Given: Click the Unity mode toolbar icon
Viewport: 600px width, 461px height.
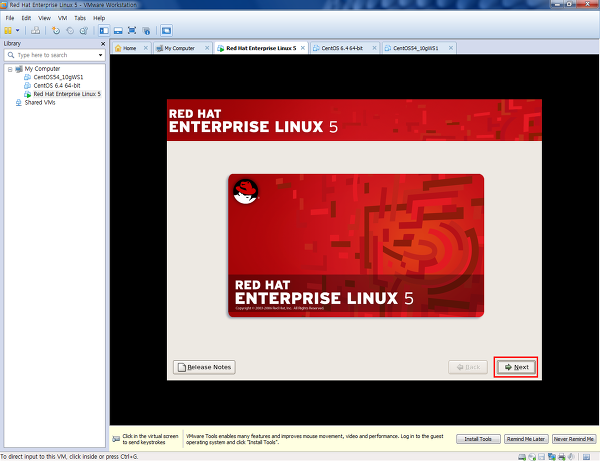Looking at the screenshot, I should tap(146, 31).
